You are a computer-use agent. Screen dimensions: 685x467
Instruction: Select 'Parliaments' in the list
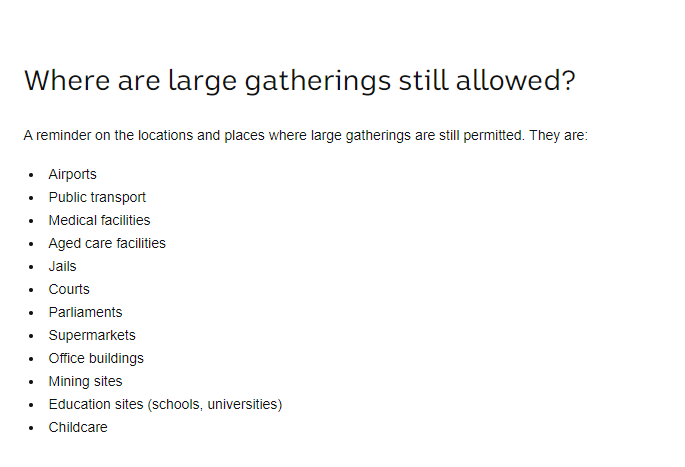coord(85,312)
